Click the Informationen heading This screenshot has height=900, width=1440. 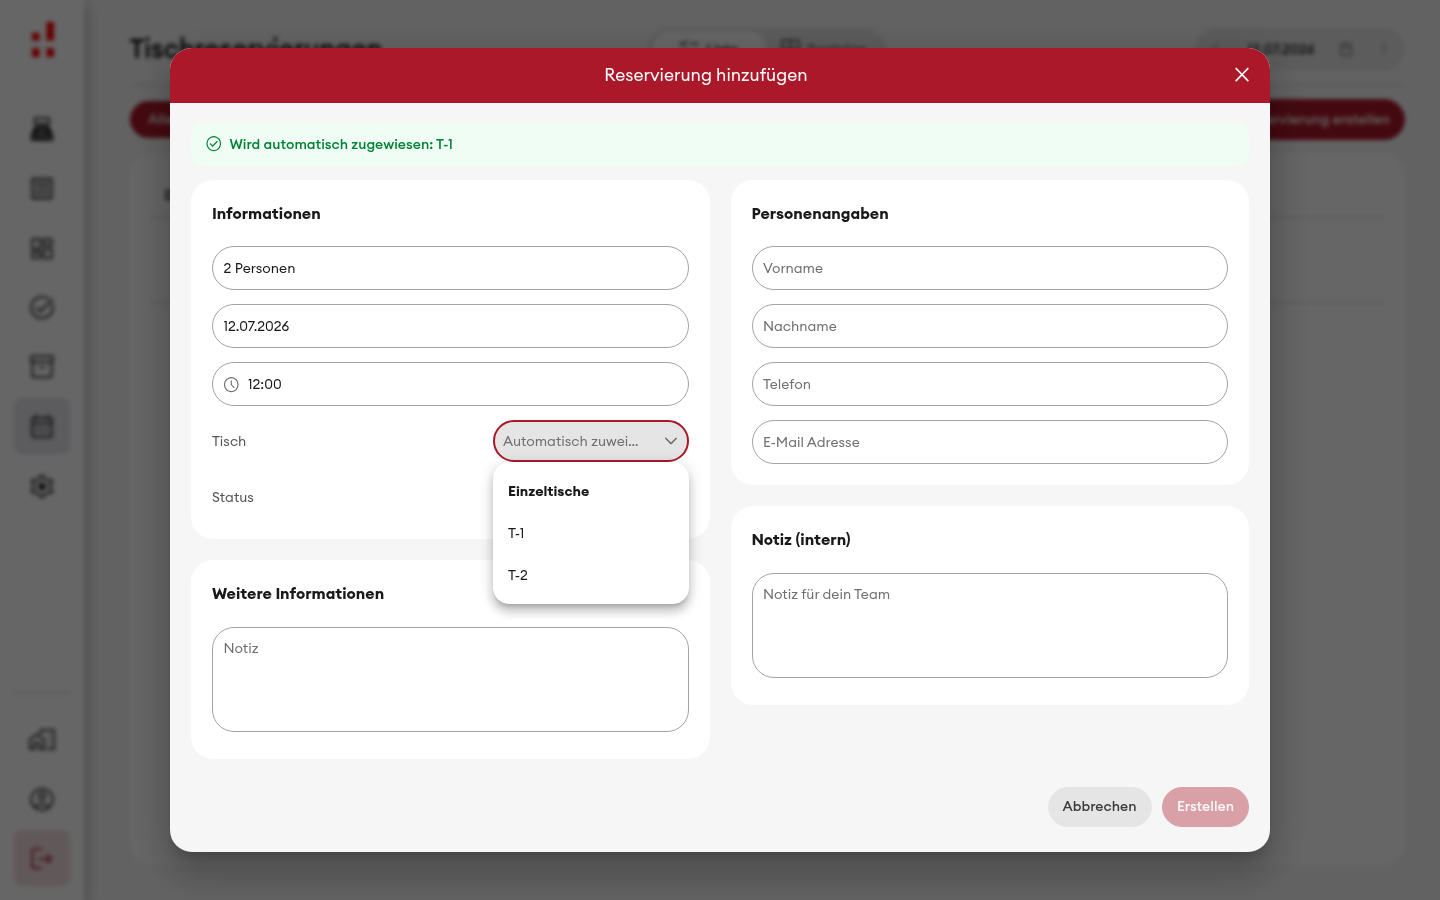click(266, 213)
